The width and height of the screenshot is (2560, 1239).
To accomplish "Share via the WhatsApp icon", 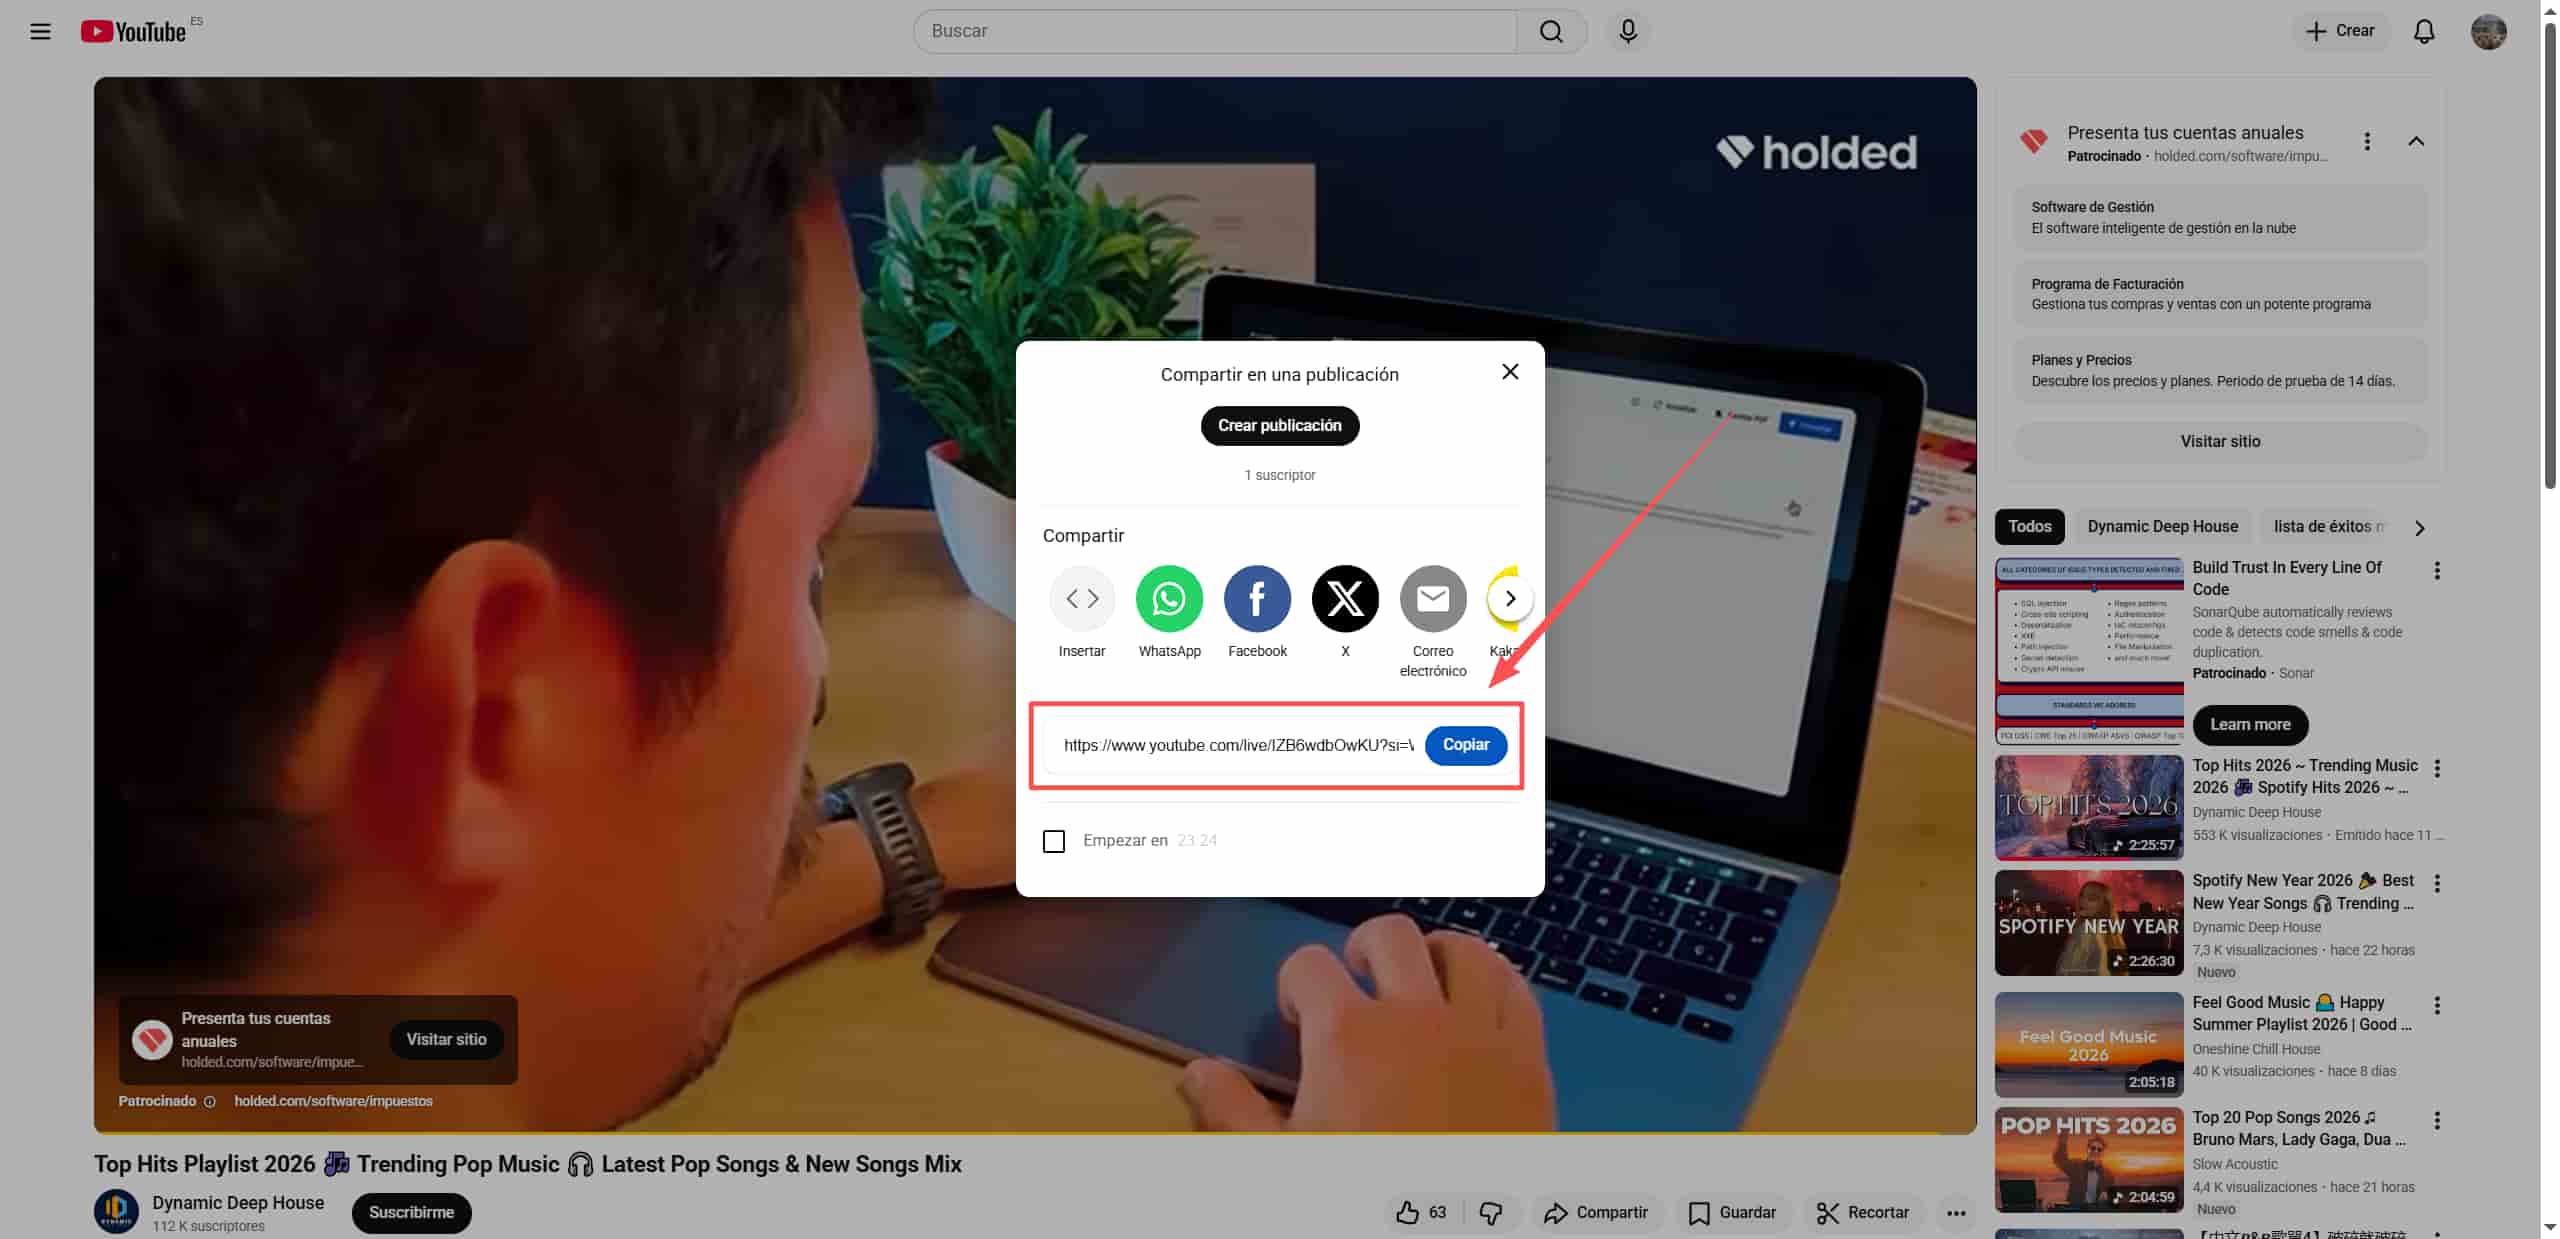I will pos(1169,598).
